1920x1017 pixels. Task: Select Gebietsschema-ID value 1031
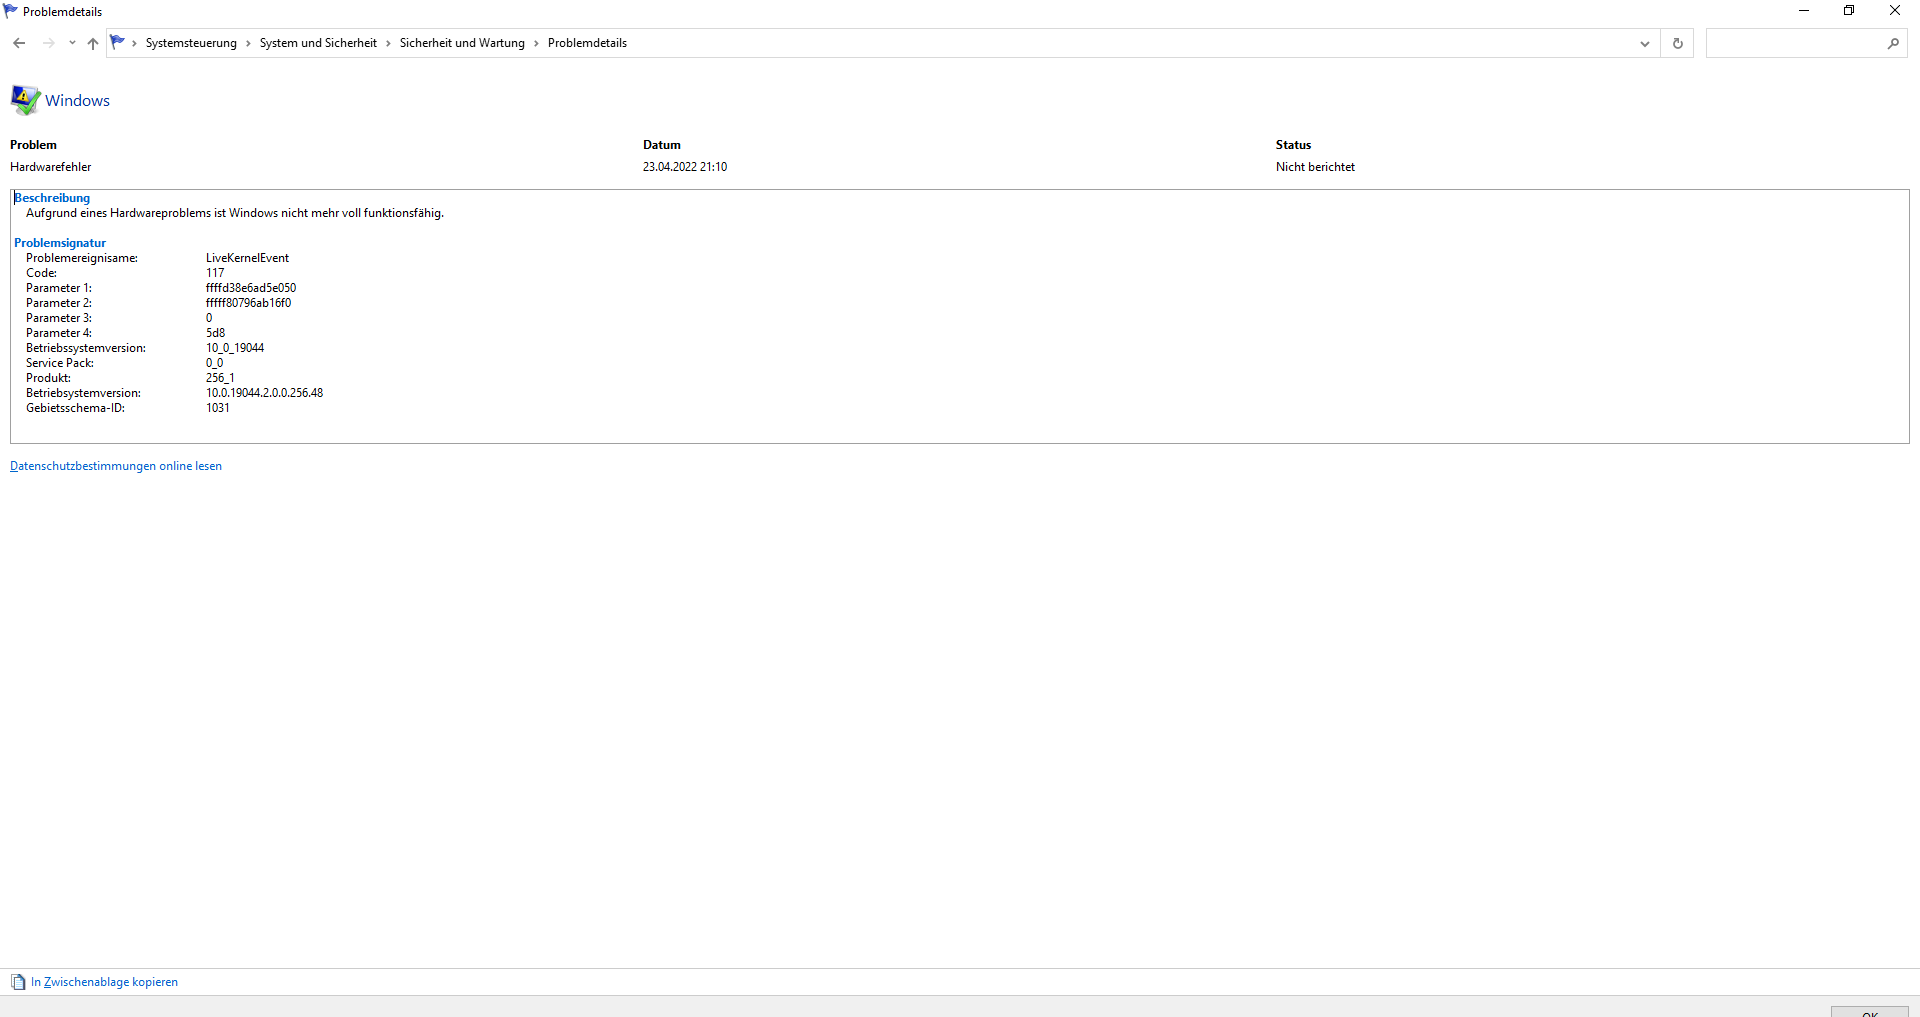point(217,408)
